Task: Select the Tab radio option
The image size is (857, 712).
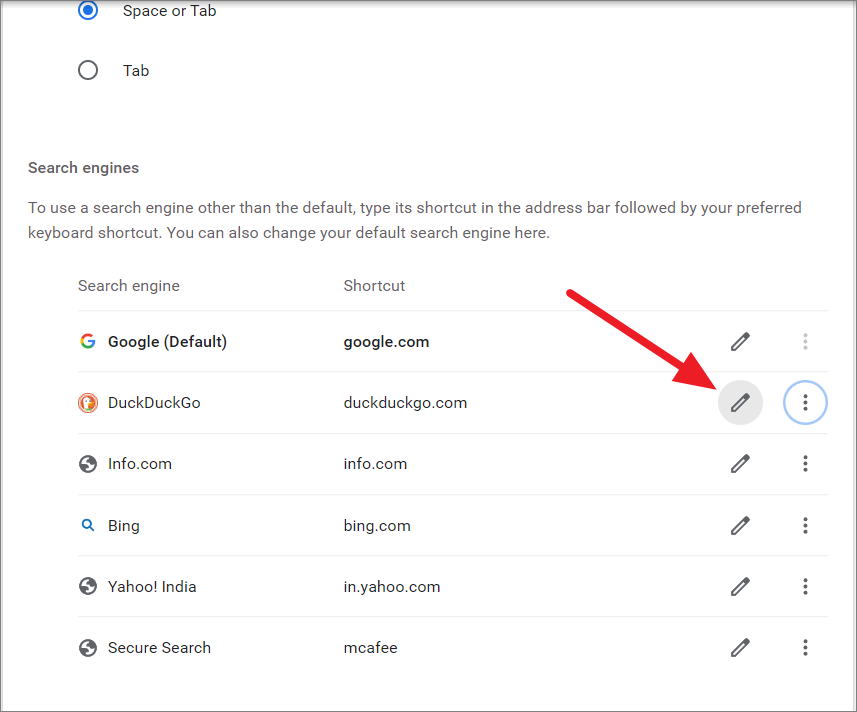Action: point(88,70)
